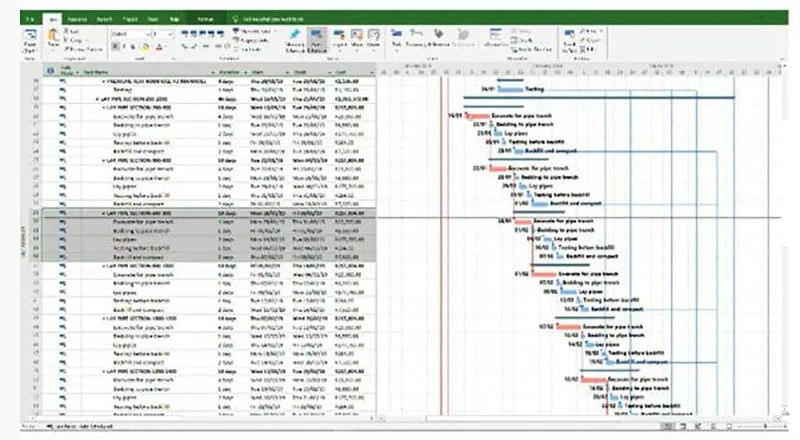Click the Summary task insert icon
The width and height of the screenshot is (800, 440).
(414, 39)
